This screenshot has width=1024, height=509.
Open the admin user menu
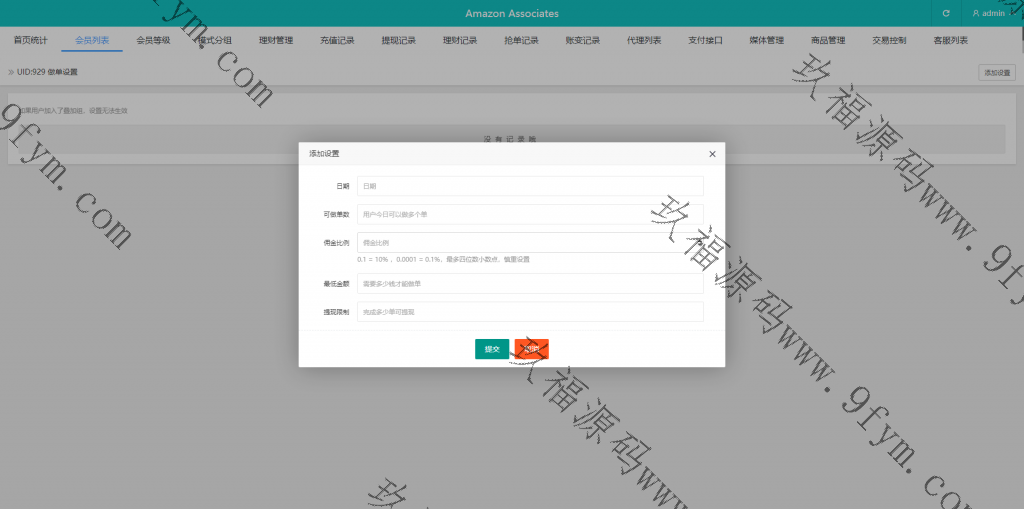(992, 13)
